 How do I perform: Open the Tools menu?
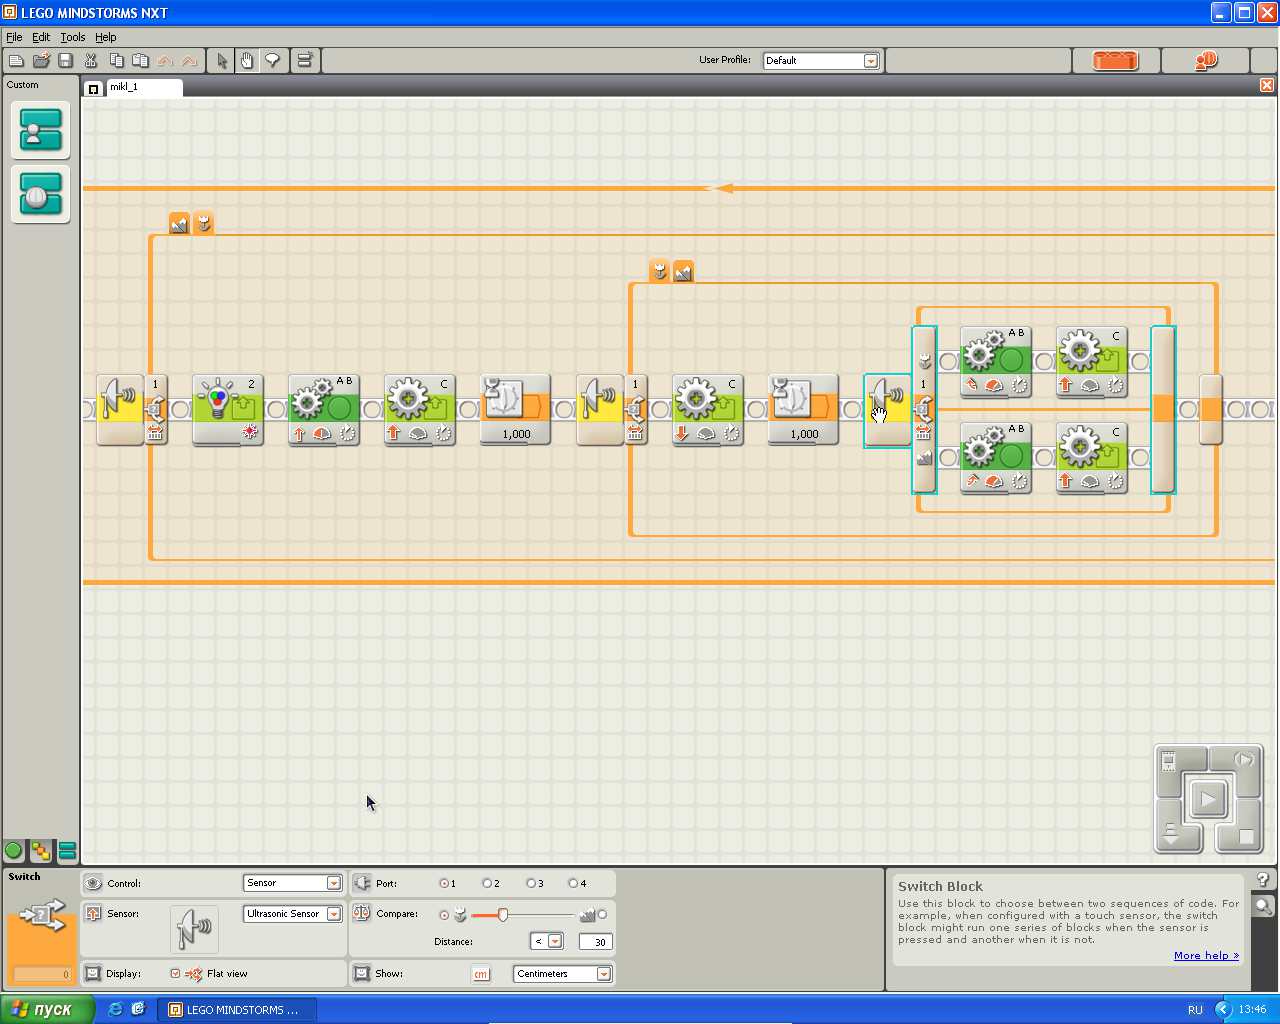[x=73, y=37]
